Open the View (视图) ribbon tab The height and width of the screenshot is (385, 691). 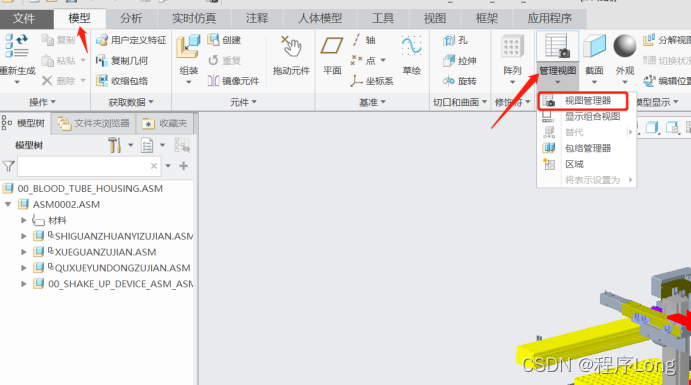click(x=435, y=19)
